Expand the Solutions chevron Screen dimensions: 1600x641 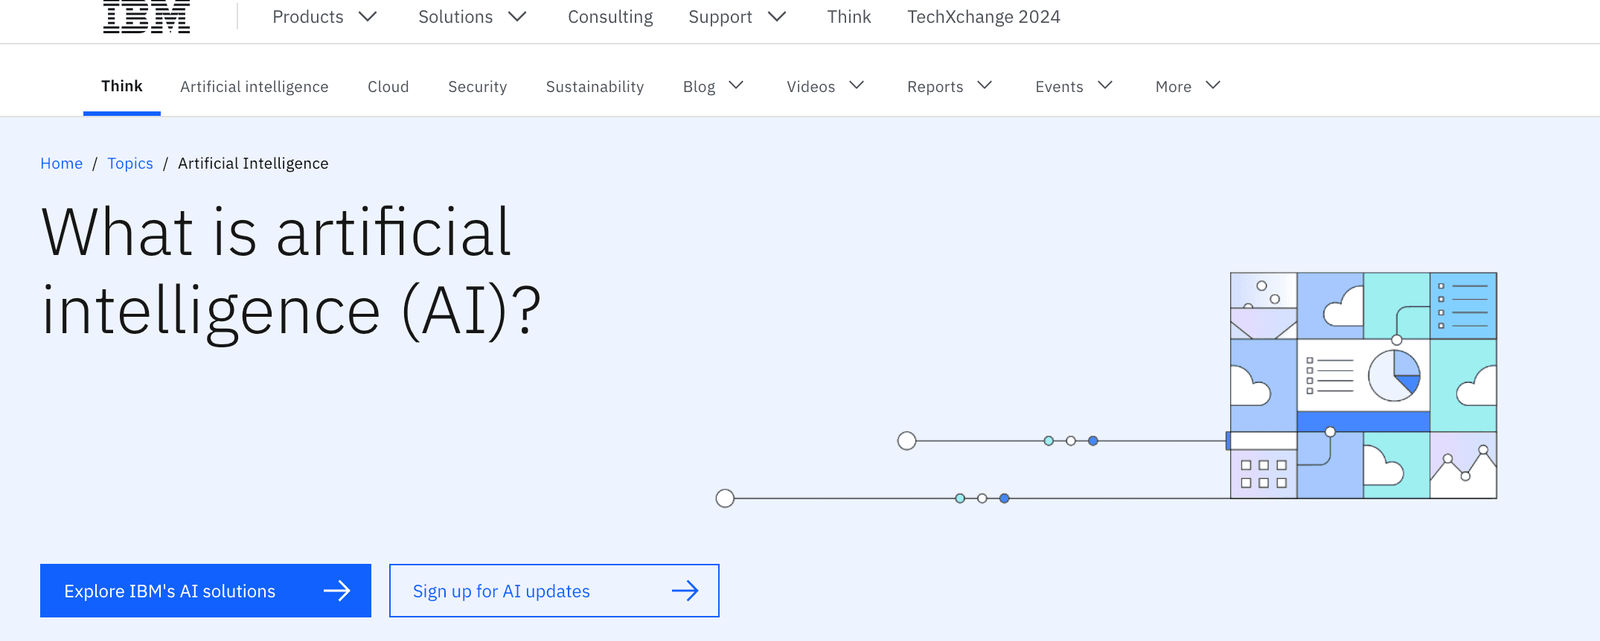tap(517, 17)
